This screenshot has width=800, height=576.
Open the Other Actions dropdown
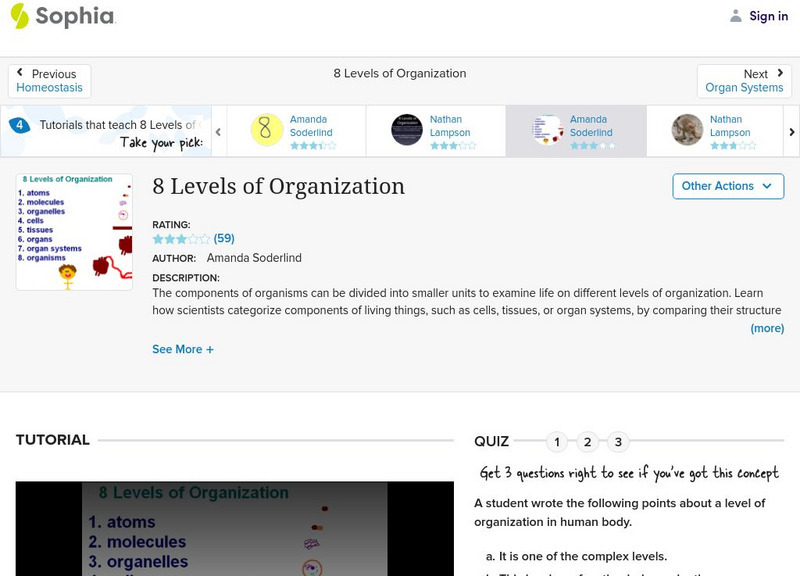tap(726, 186)
